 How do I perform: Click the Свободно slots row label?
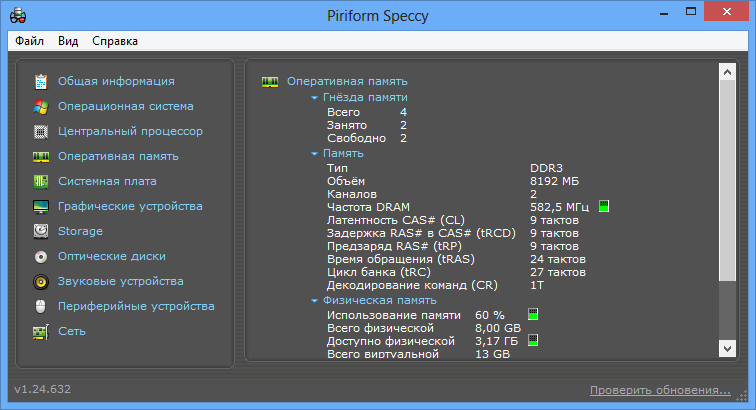tap(356, 138)
